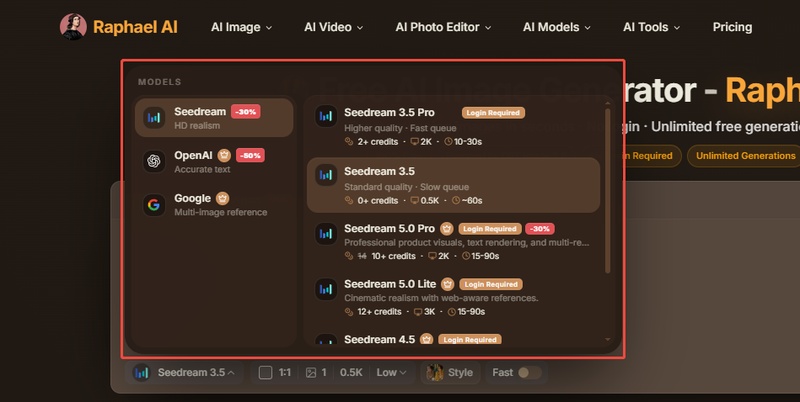Viewport: 800px width, 402px height.
Task: Click the '12+ credits' text
Action: pos(379,312)
